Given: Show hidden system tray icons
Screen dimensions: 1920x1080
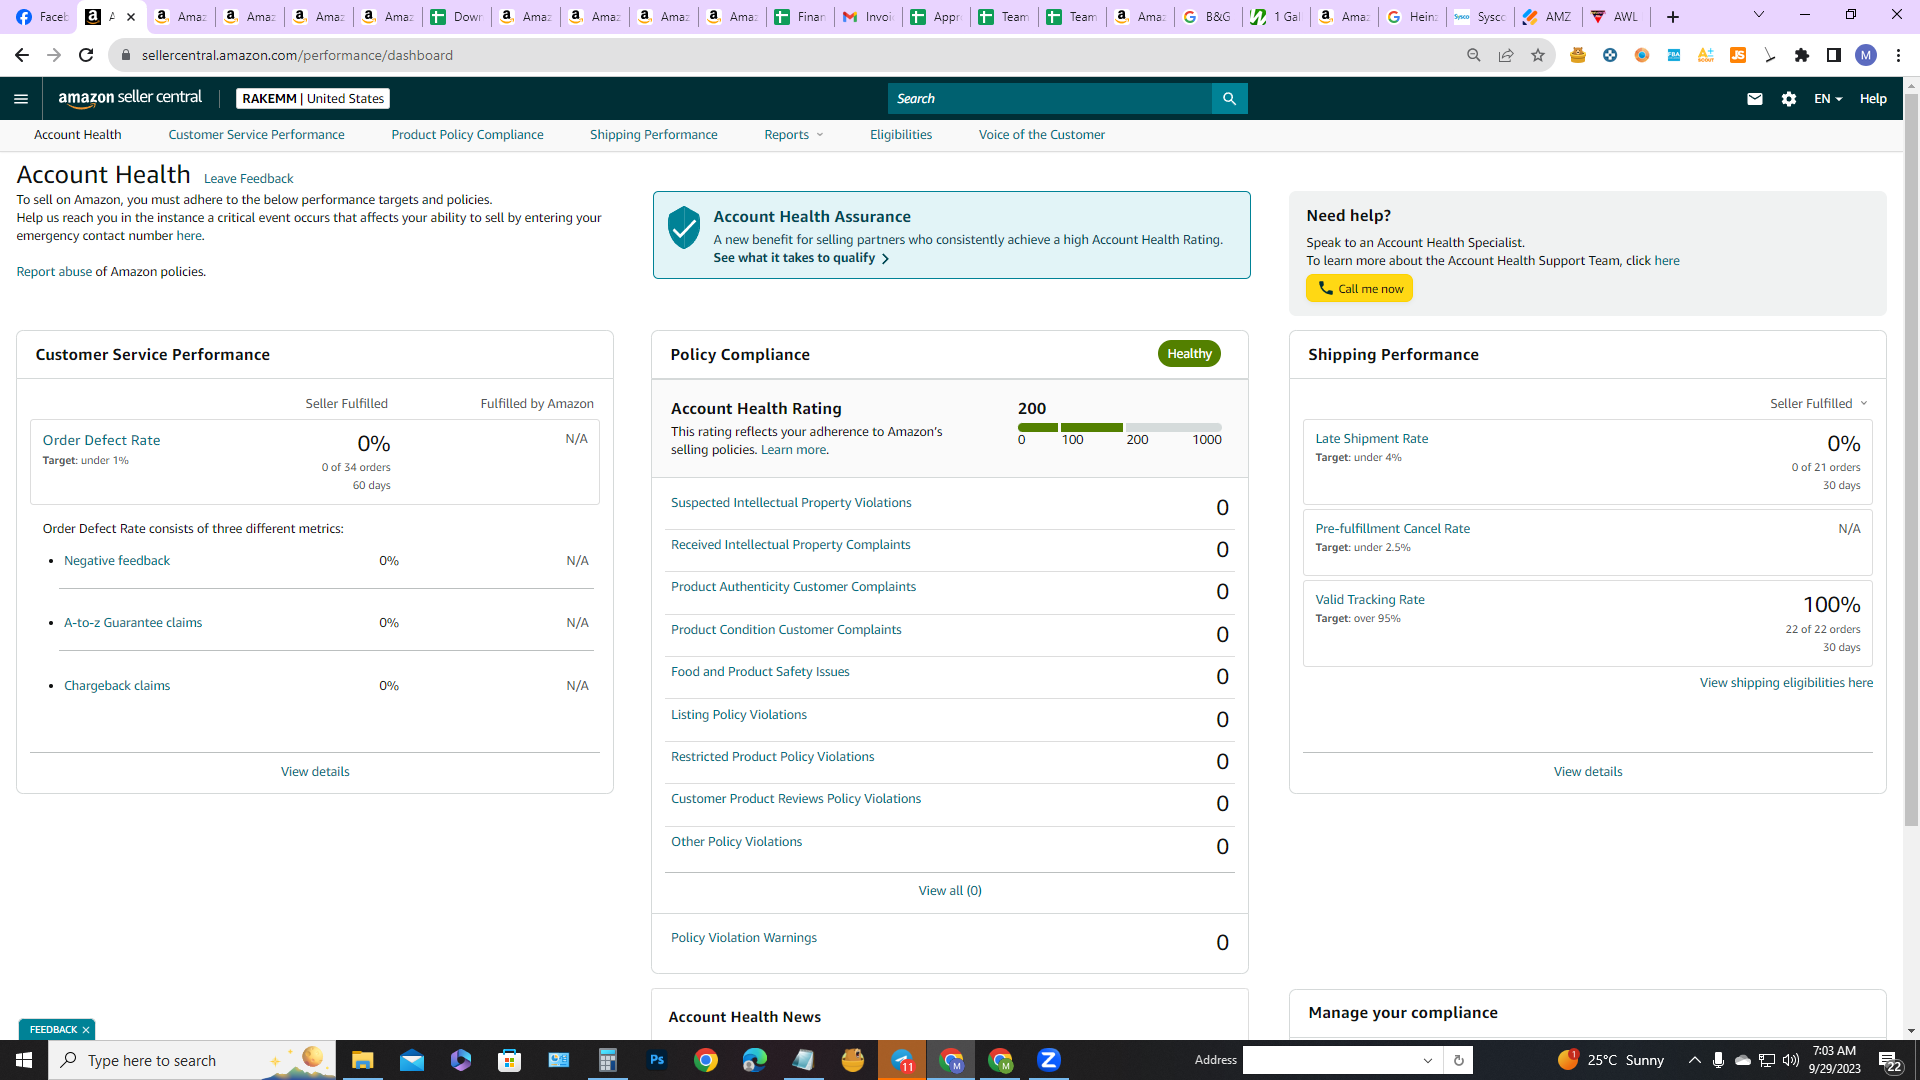Looking at the screenshot, I should point(1694,1060).
